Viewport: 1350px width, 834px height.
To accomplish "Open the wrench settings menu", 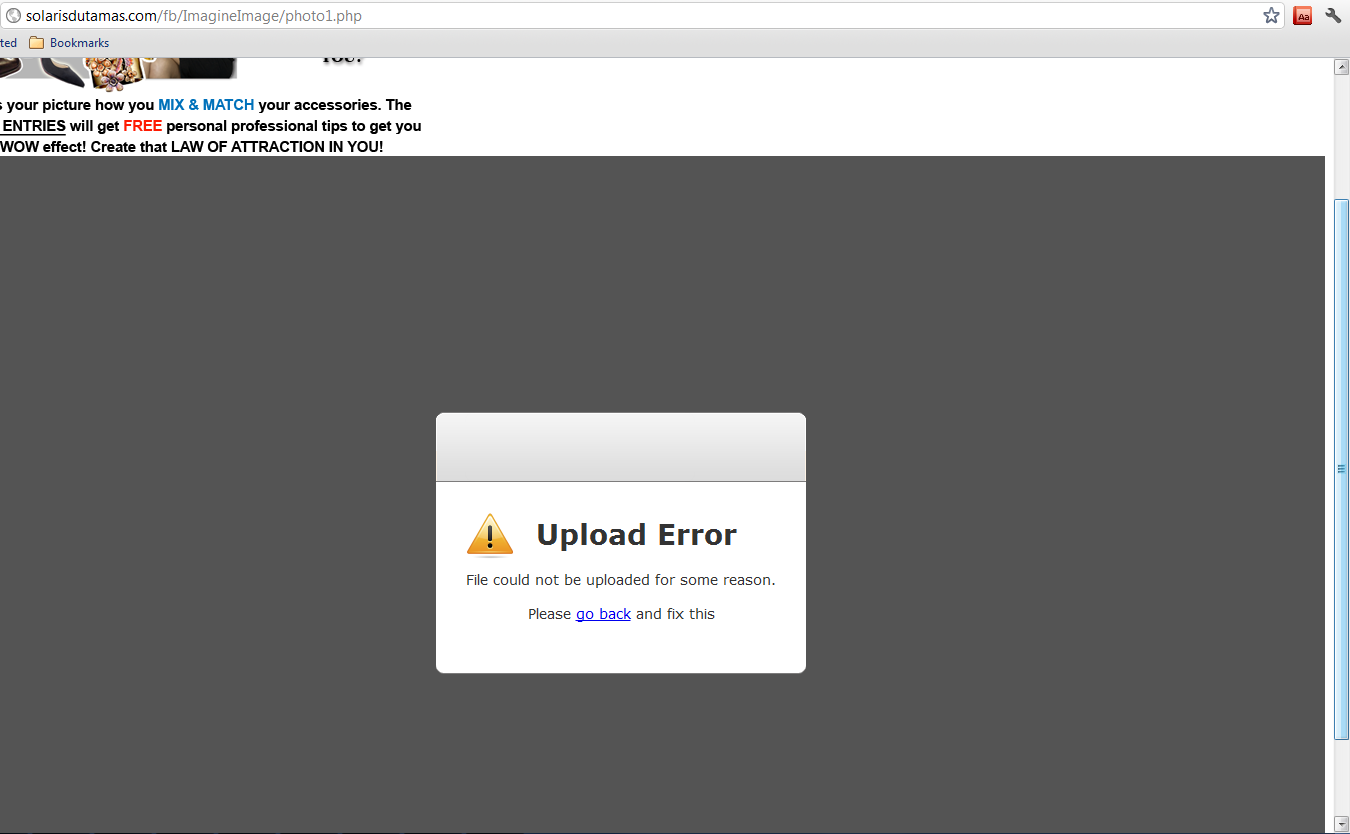I will point(1333,15).
